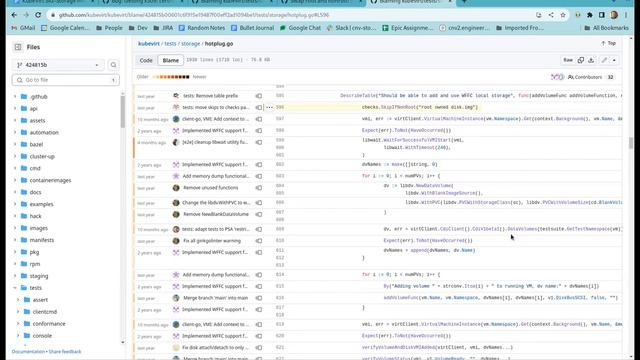Select the Blame view tab

coord(171,60)
